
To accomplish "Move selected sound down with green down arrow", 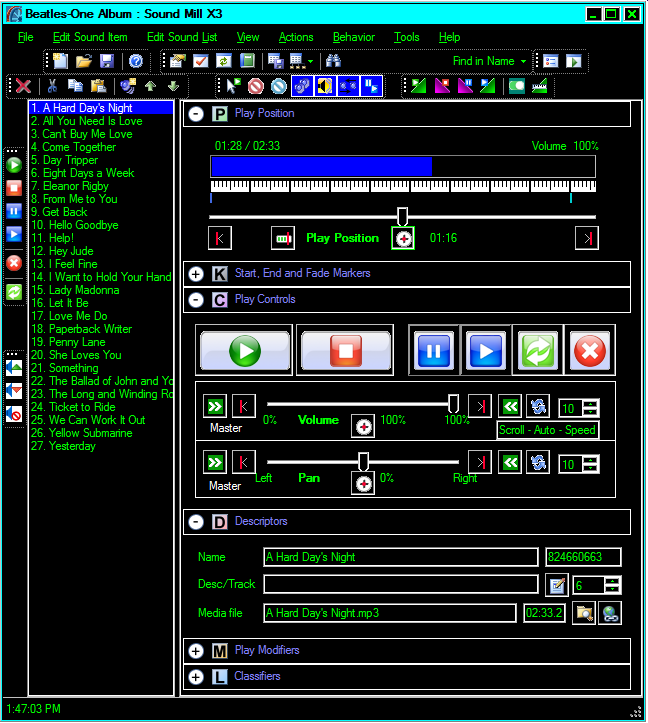I will [173, 86].
